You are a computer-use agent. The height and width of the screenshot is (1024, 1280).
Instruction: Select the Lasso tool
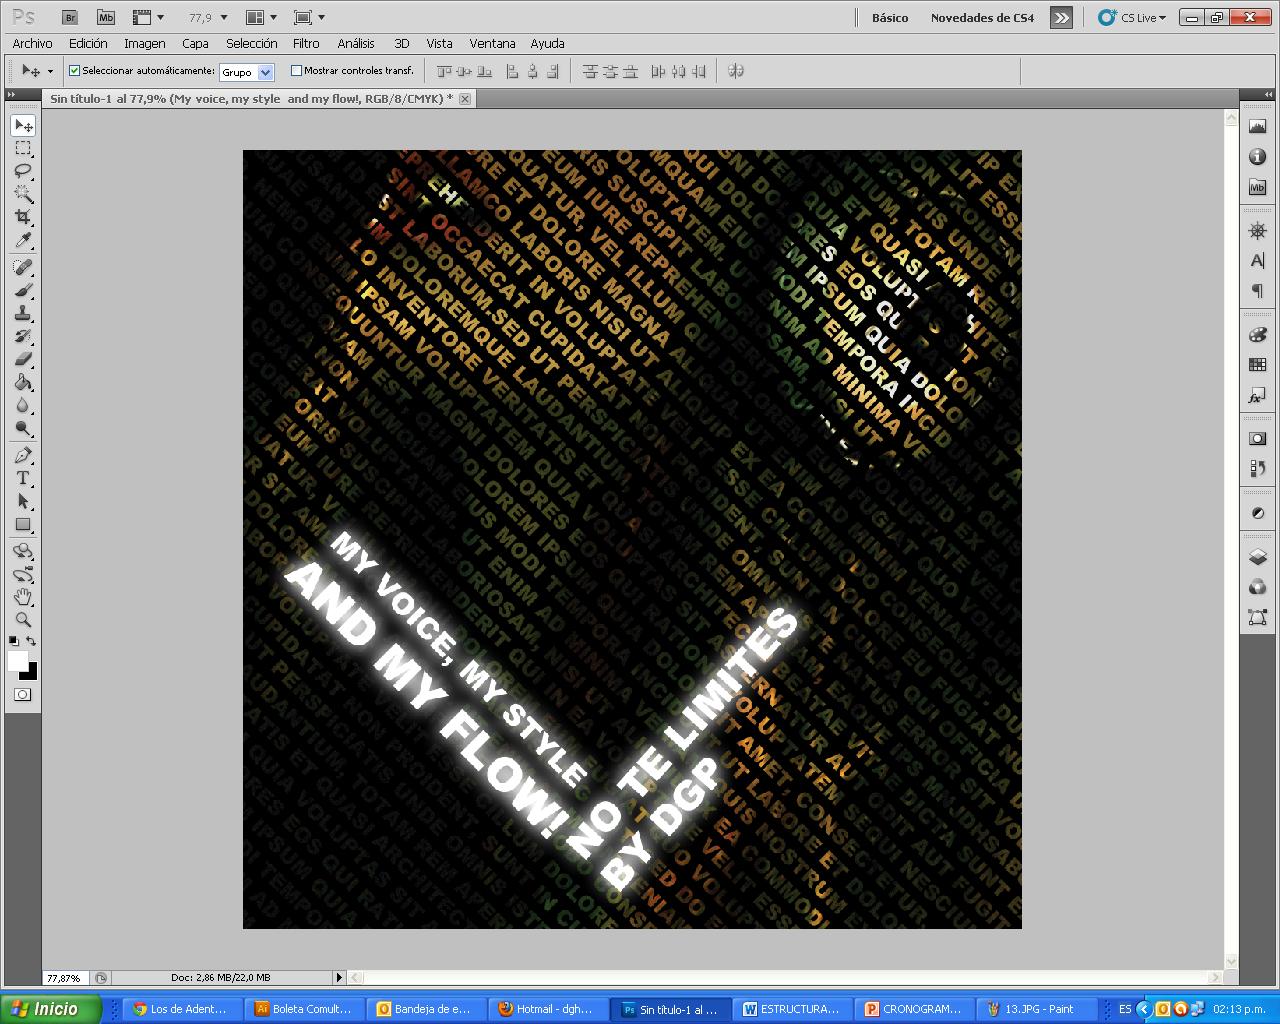pyautogui.click(x=23, y=171)
